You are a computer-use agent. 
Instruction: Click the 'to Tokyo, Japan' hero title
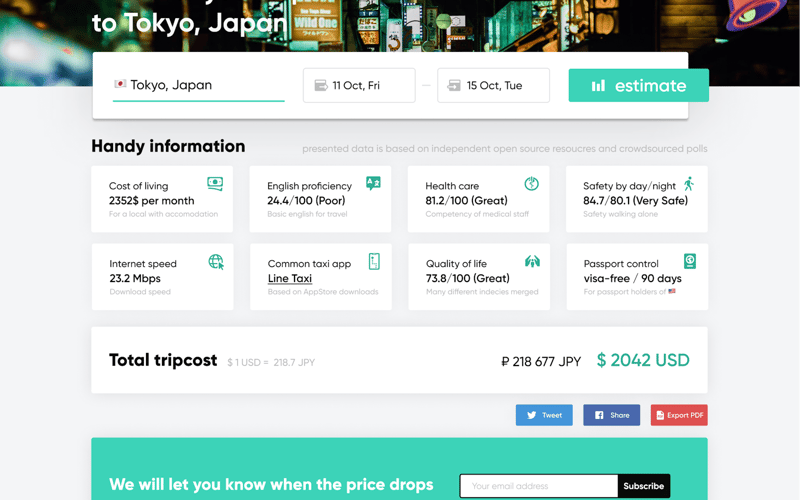(x=189, y=23)
